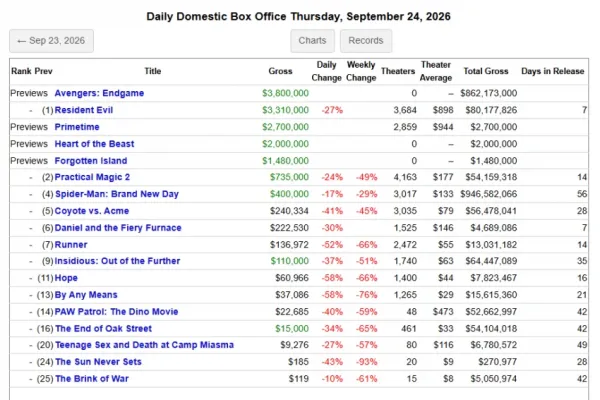The image size is (600, 400).
Task: Open PAW Patrol: The Dino Movie
Action: tap(116, 312)
